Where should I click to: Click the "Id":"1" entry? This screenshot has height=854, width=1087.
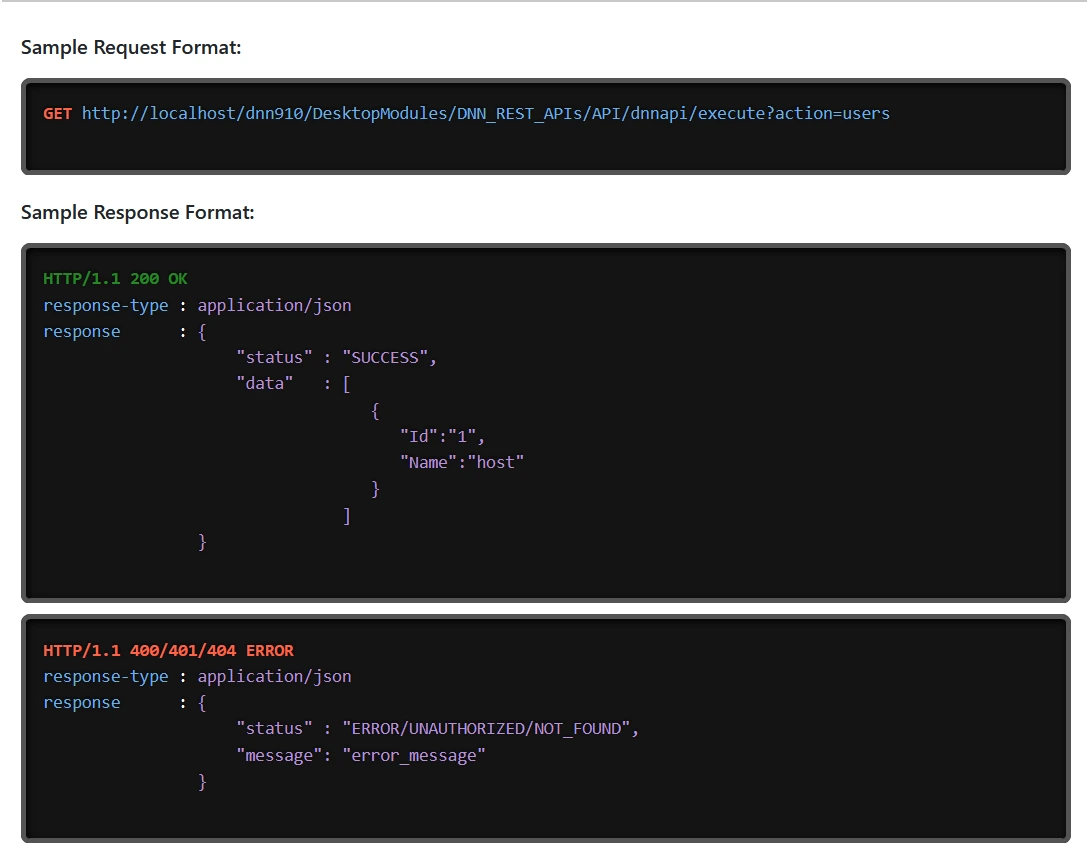[442, 436]
